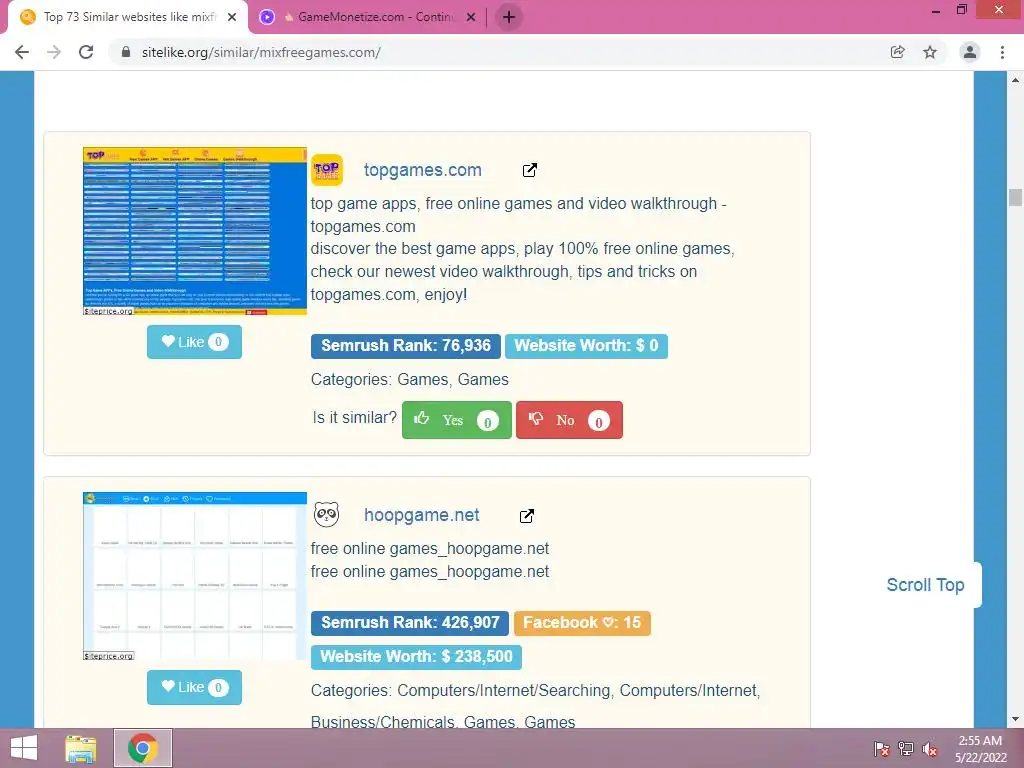View the hoopgame.net screenshot thumbnail

click(195, 576)
